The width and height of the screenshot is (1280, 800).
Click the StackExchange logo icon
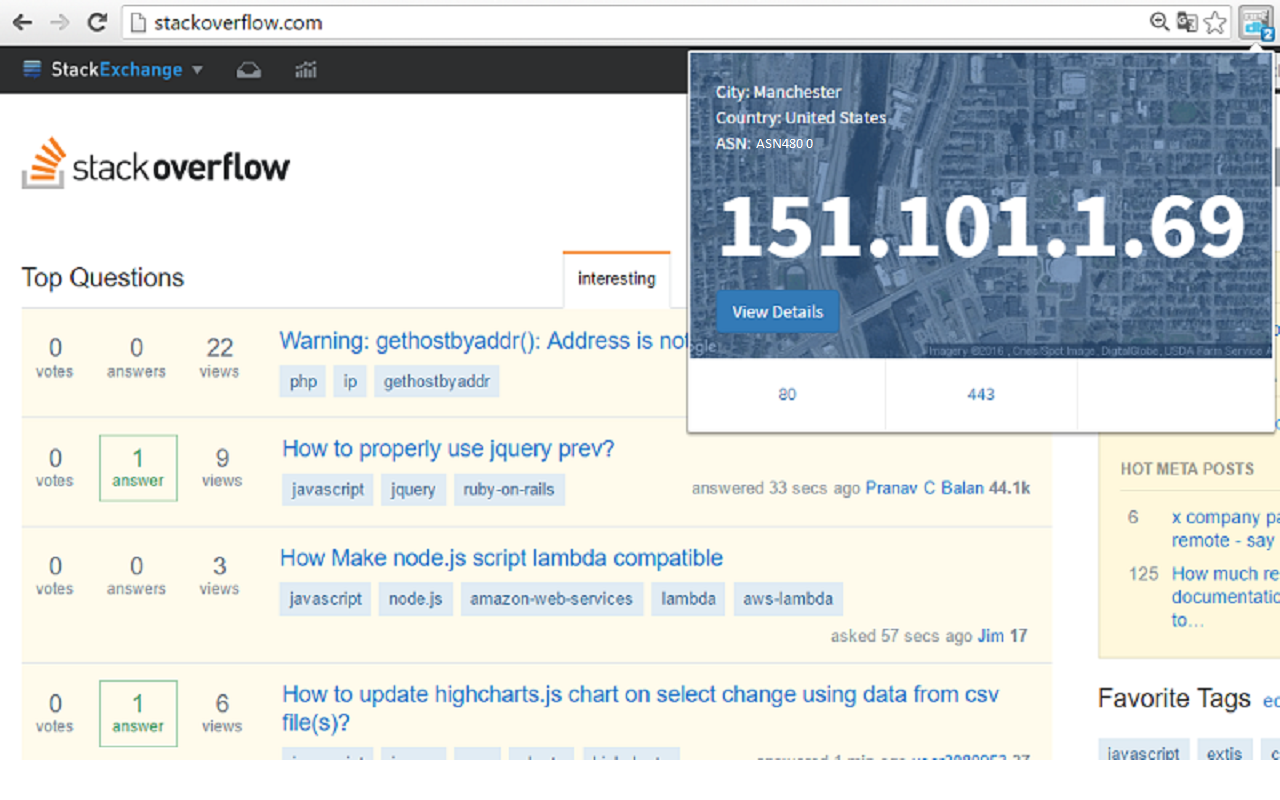(x=33, y=69)
